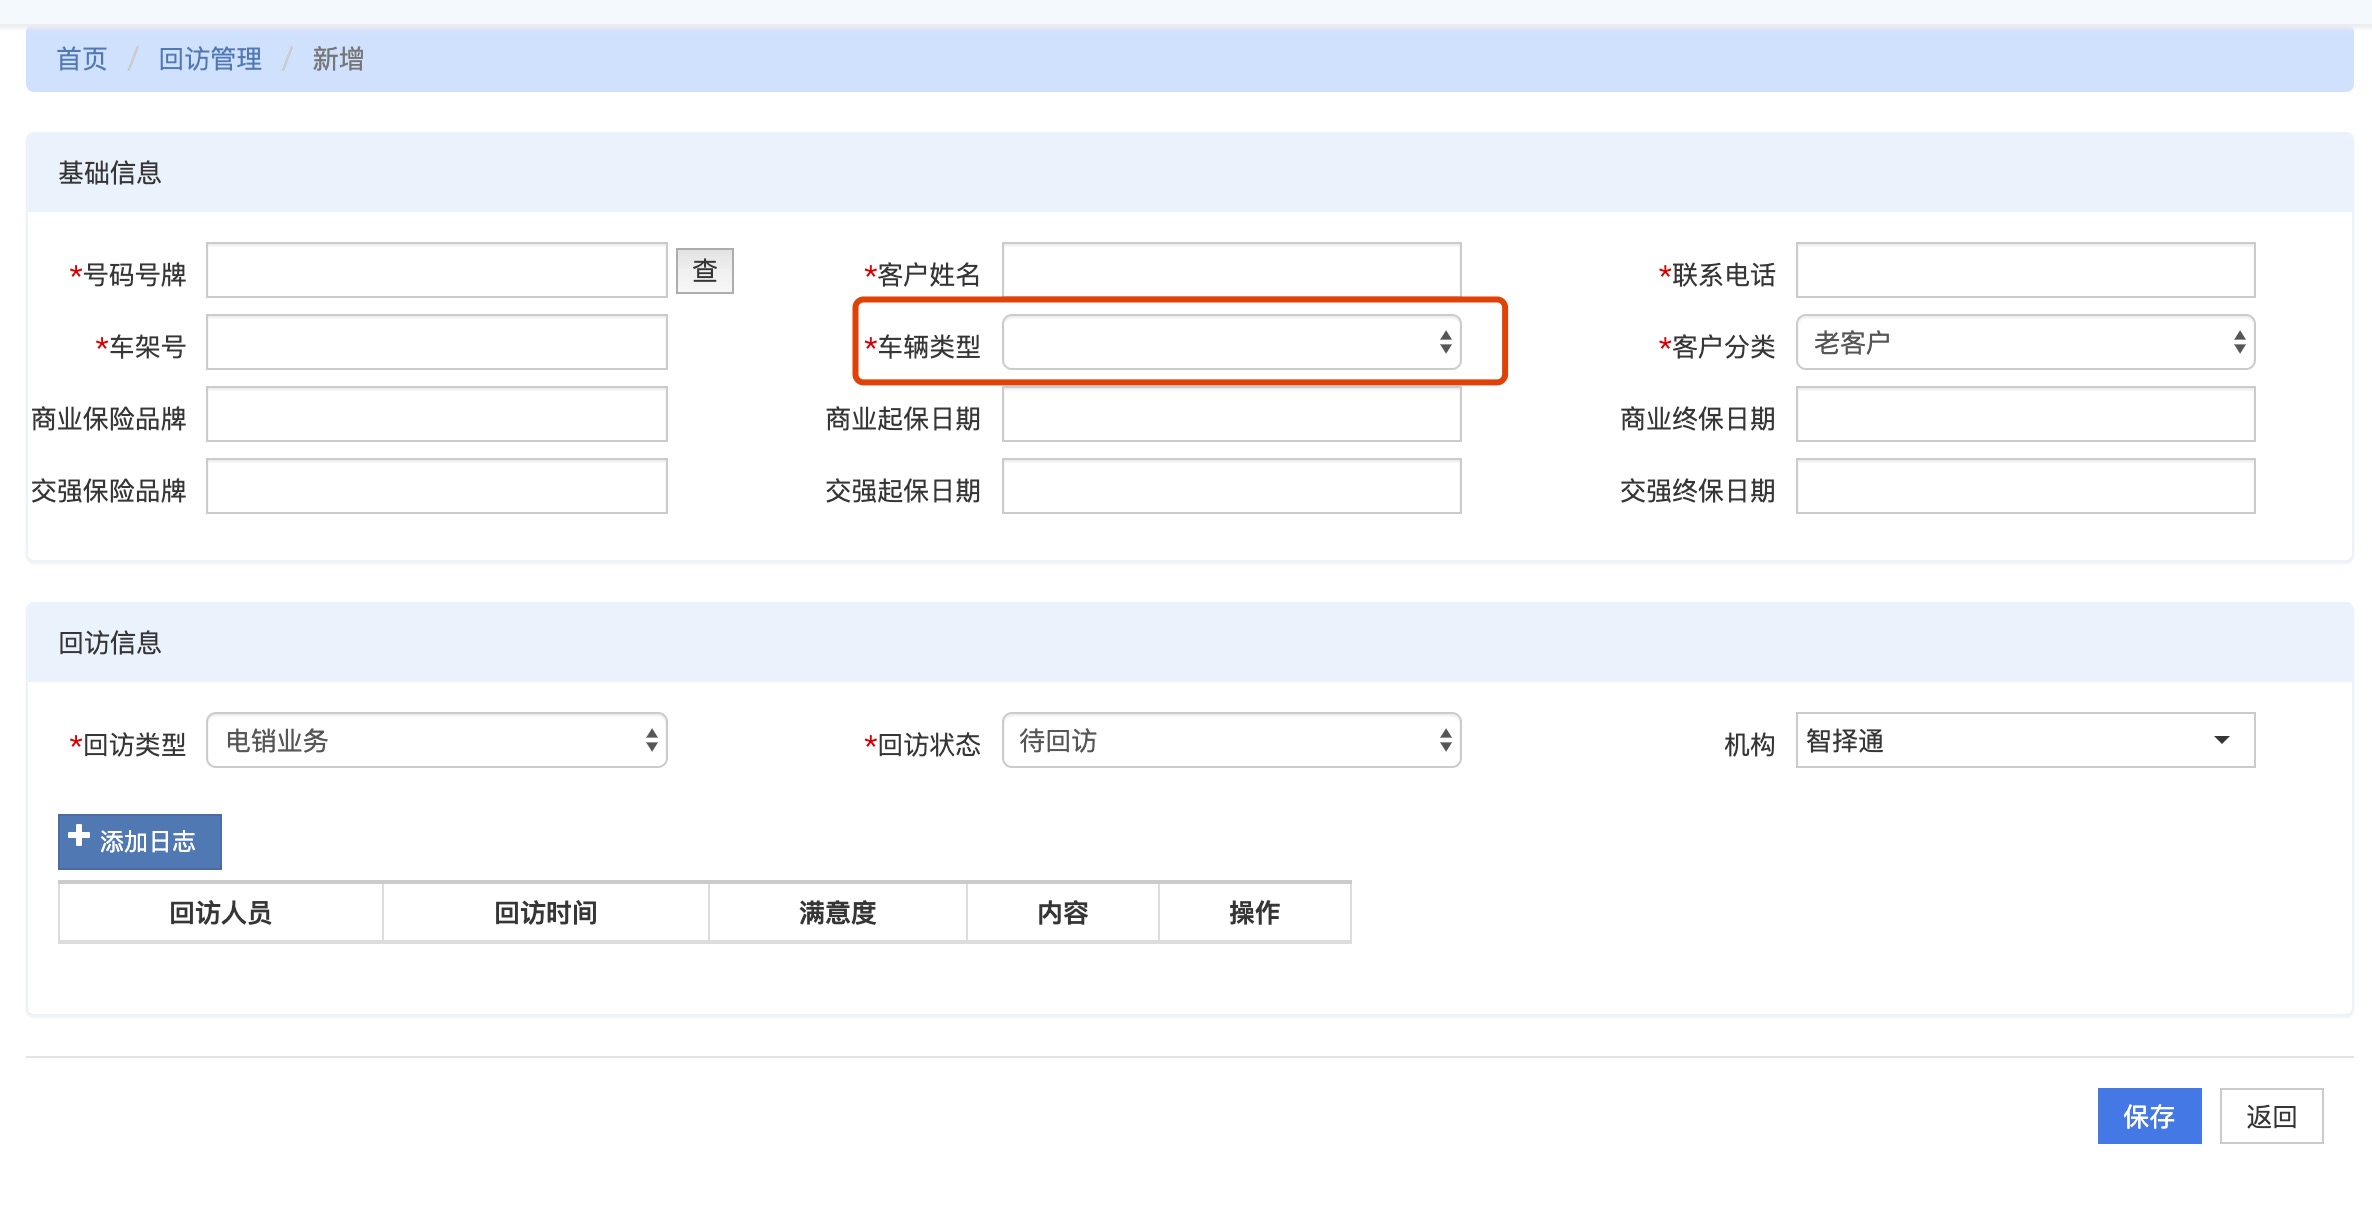Go to 首页 breadcrumb link
Viewport: 2372px width, 1206px height.
tap(81, 59)
